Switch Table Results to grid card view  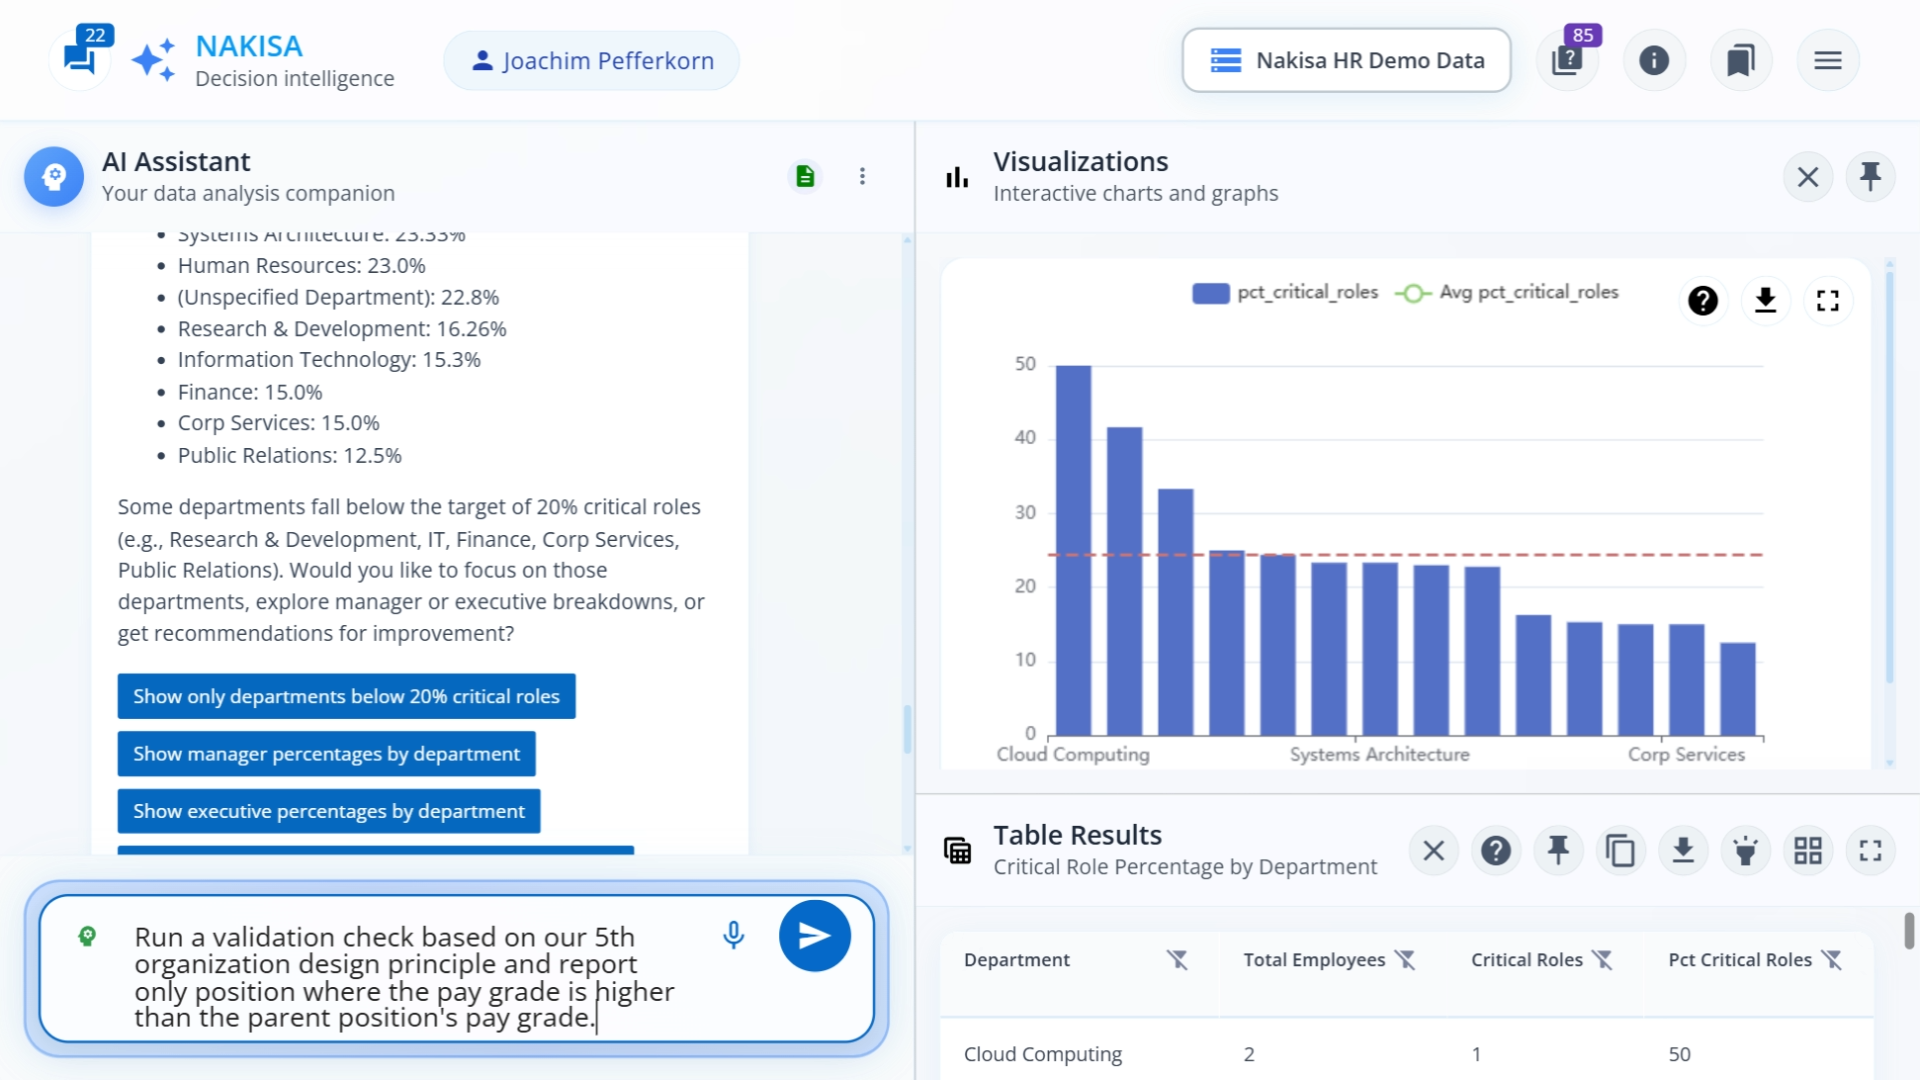tap(1808, 850)
